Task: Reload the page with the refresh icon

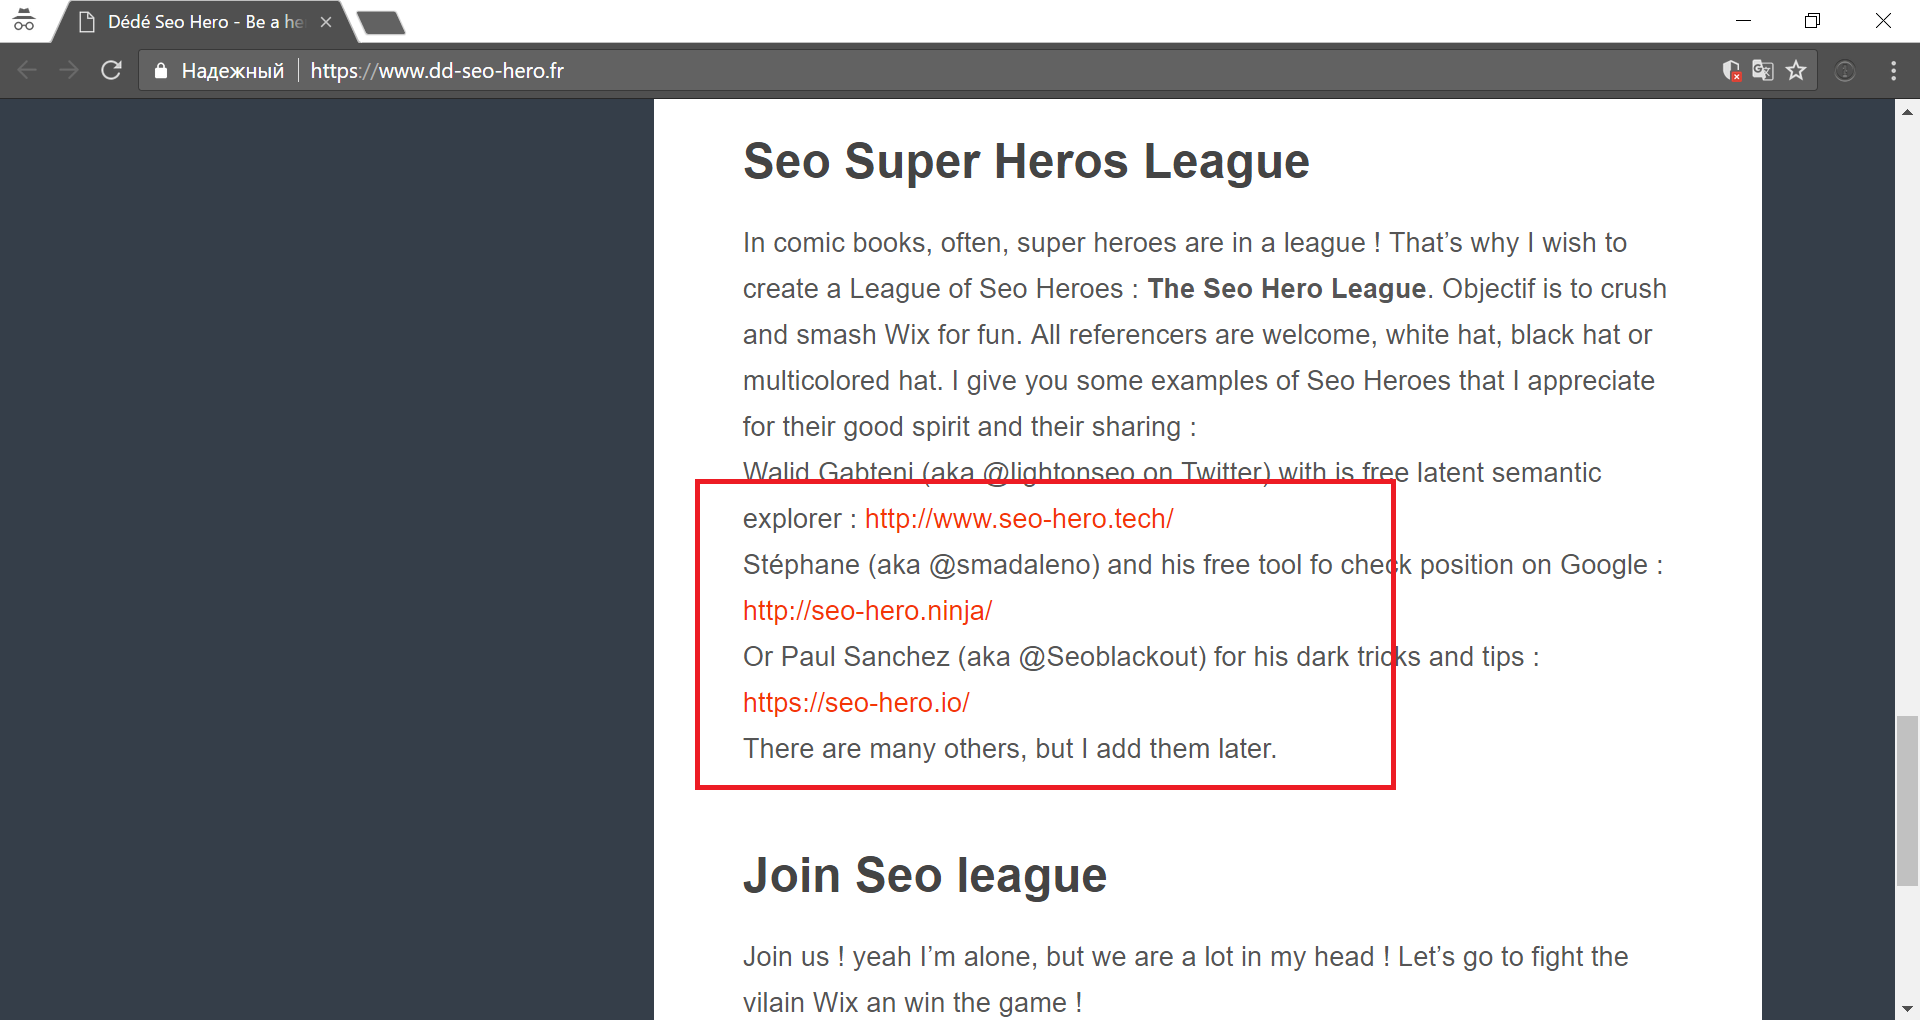Action: [112, 70]
